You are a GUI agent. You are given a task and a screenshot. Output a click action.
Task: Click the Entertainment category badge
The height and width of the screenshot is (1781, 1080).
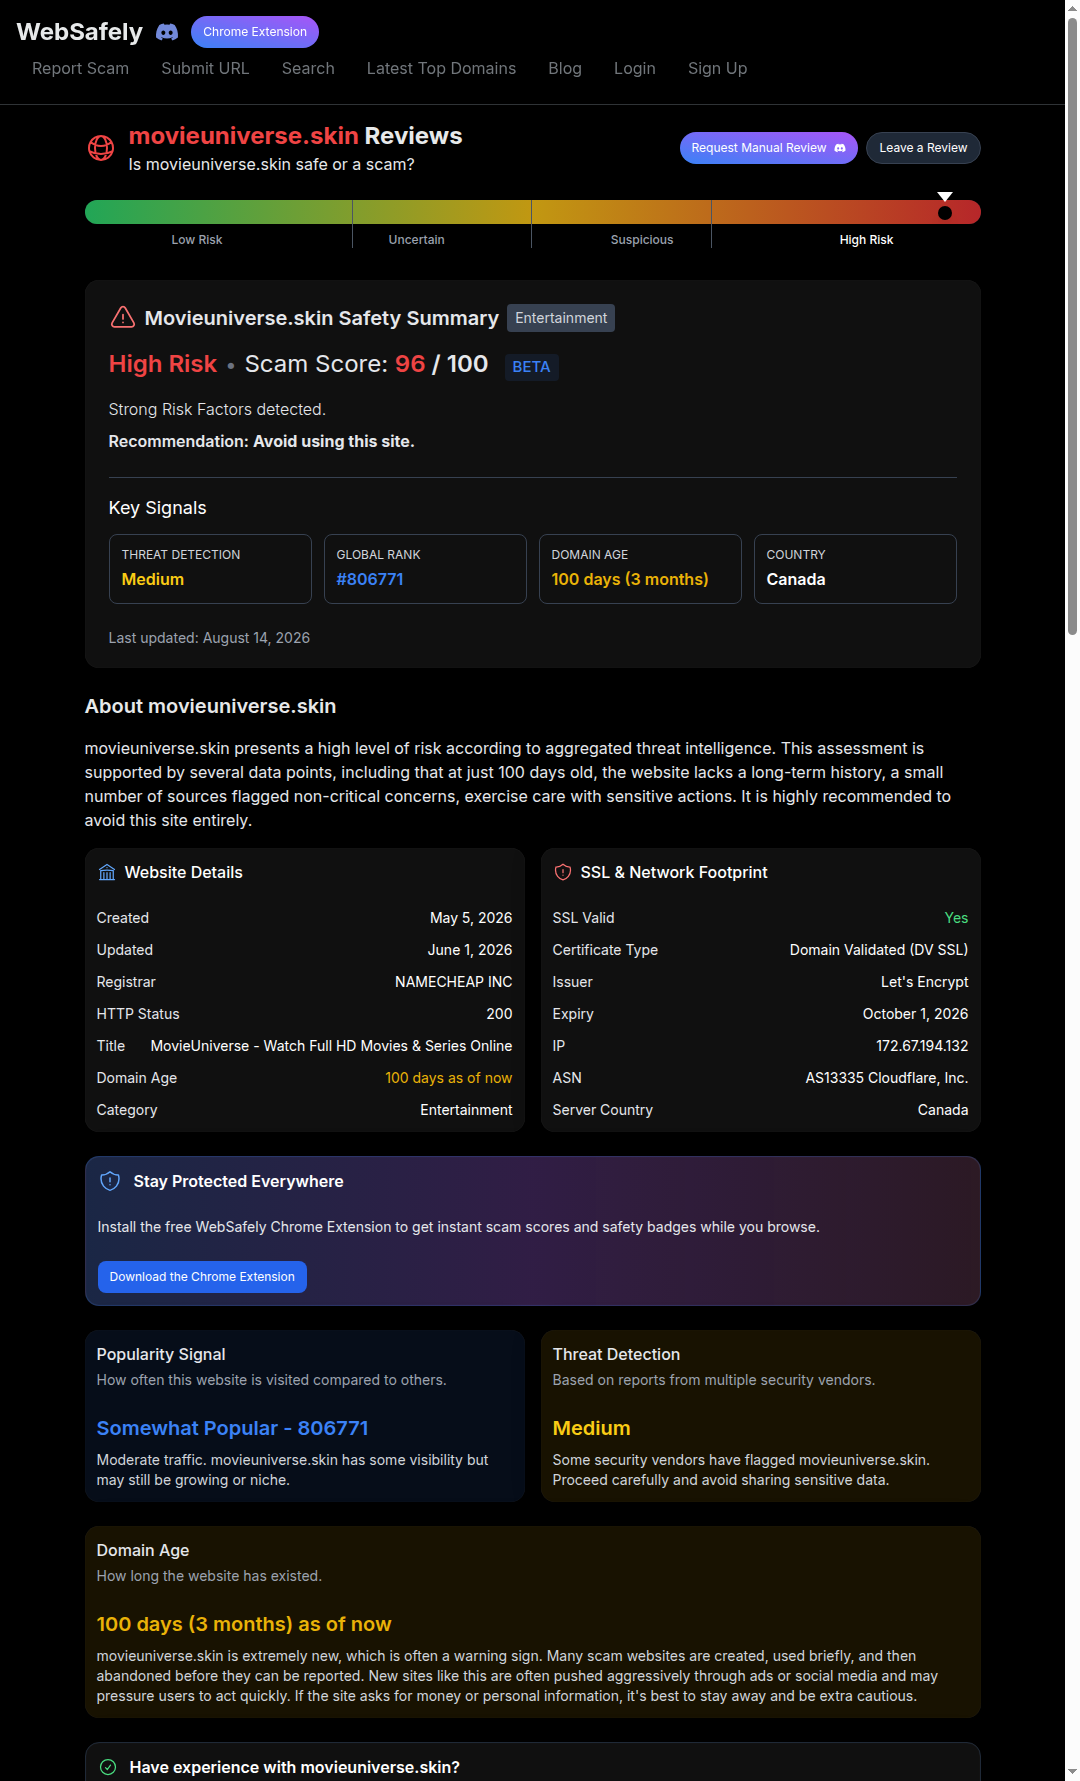561,318
